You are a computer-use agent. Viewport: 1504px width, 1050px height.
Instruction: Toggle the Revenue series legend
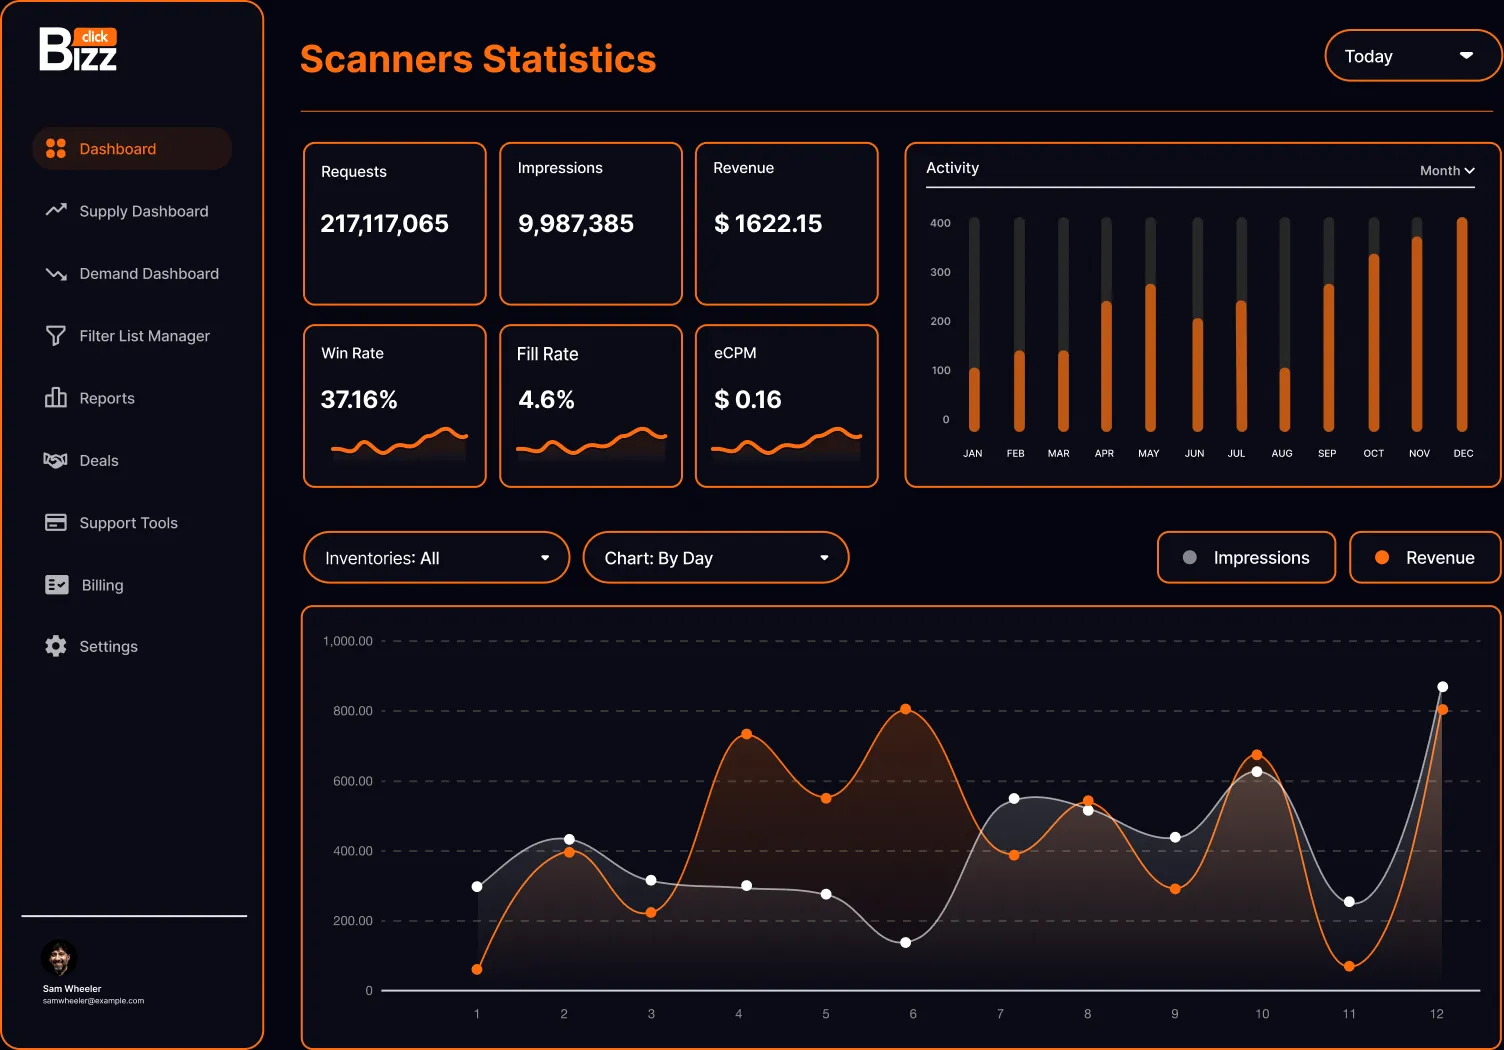1425,558
